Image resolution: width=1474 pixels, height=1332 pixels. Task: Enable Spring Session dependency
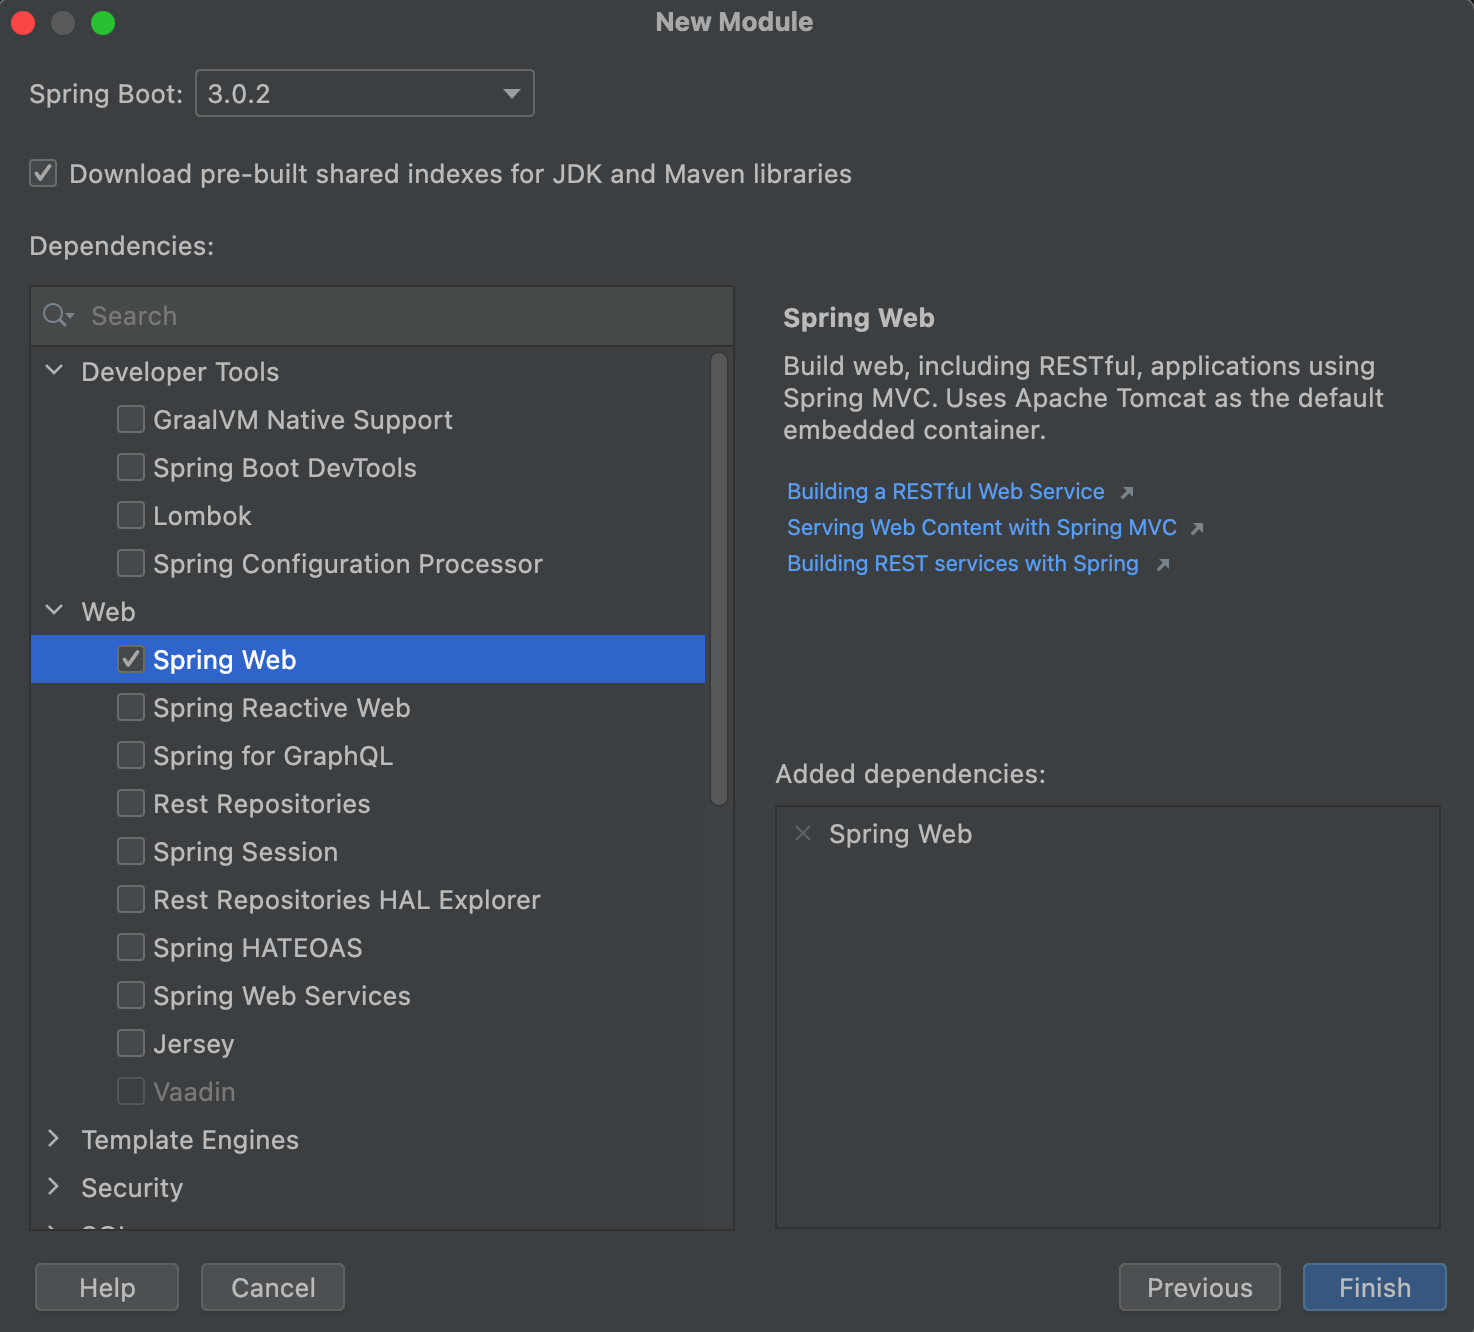tap(131, 851)
